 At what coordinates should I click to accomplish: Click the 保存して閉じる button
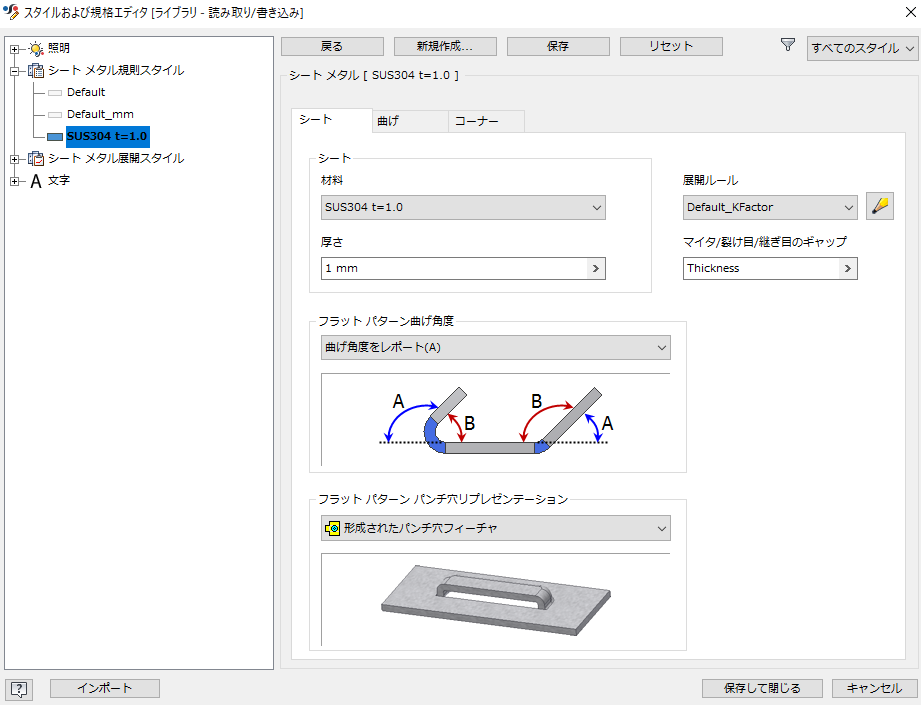(763, 688)
